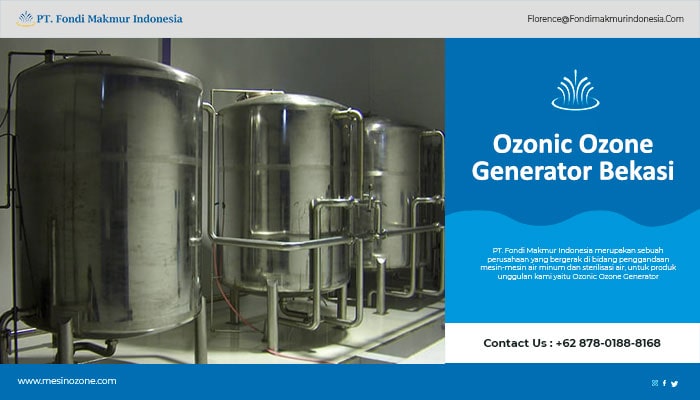
Task: Open the www.mesinozone.com link
Action: 67,381
